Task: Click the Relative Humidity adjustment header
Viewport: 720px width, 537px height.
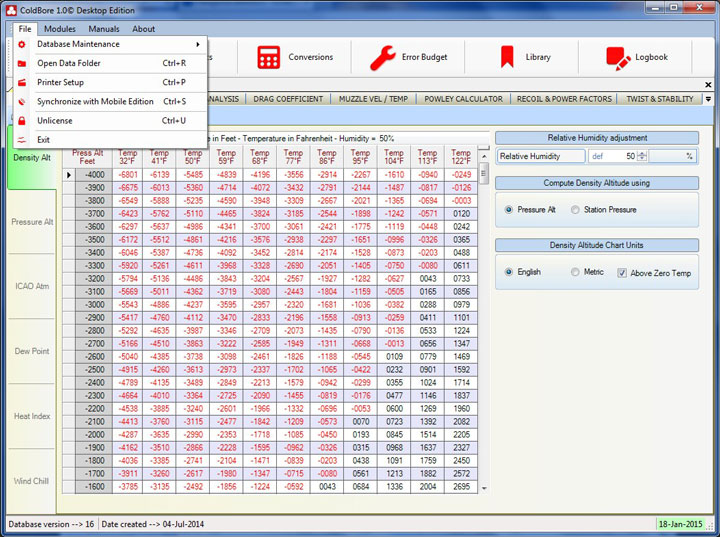Action: click(597, 138)
